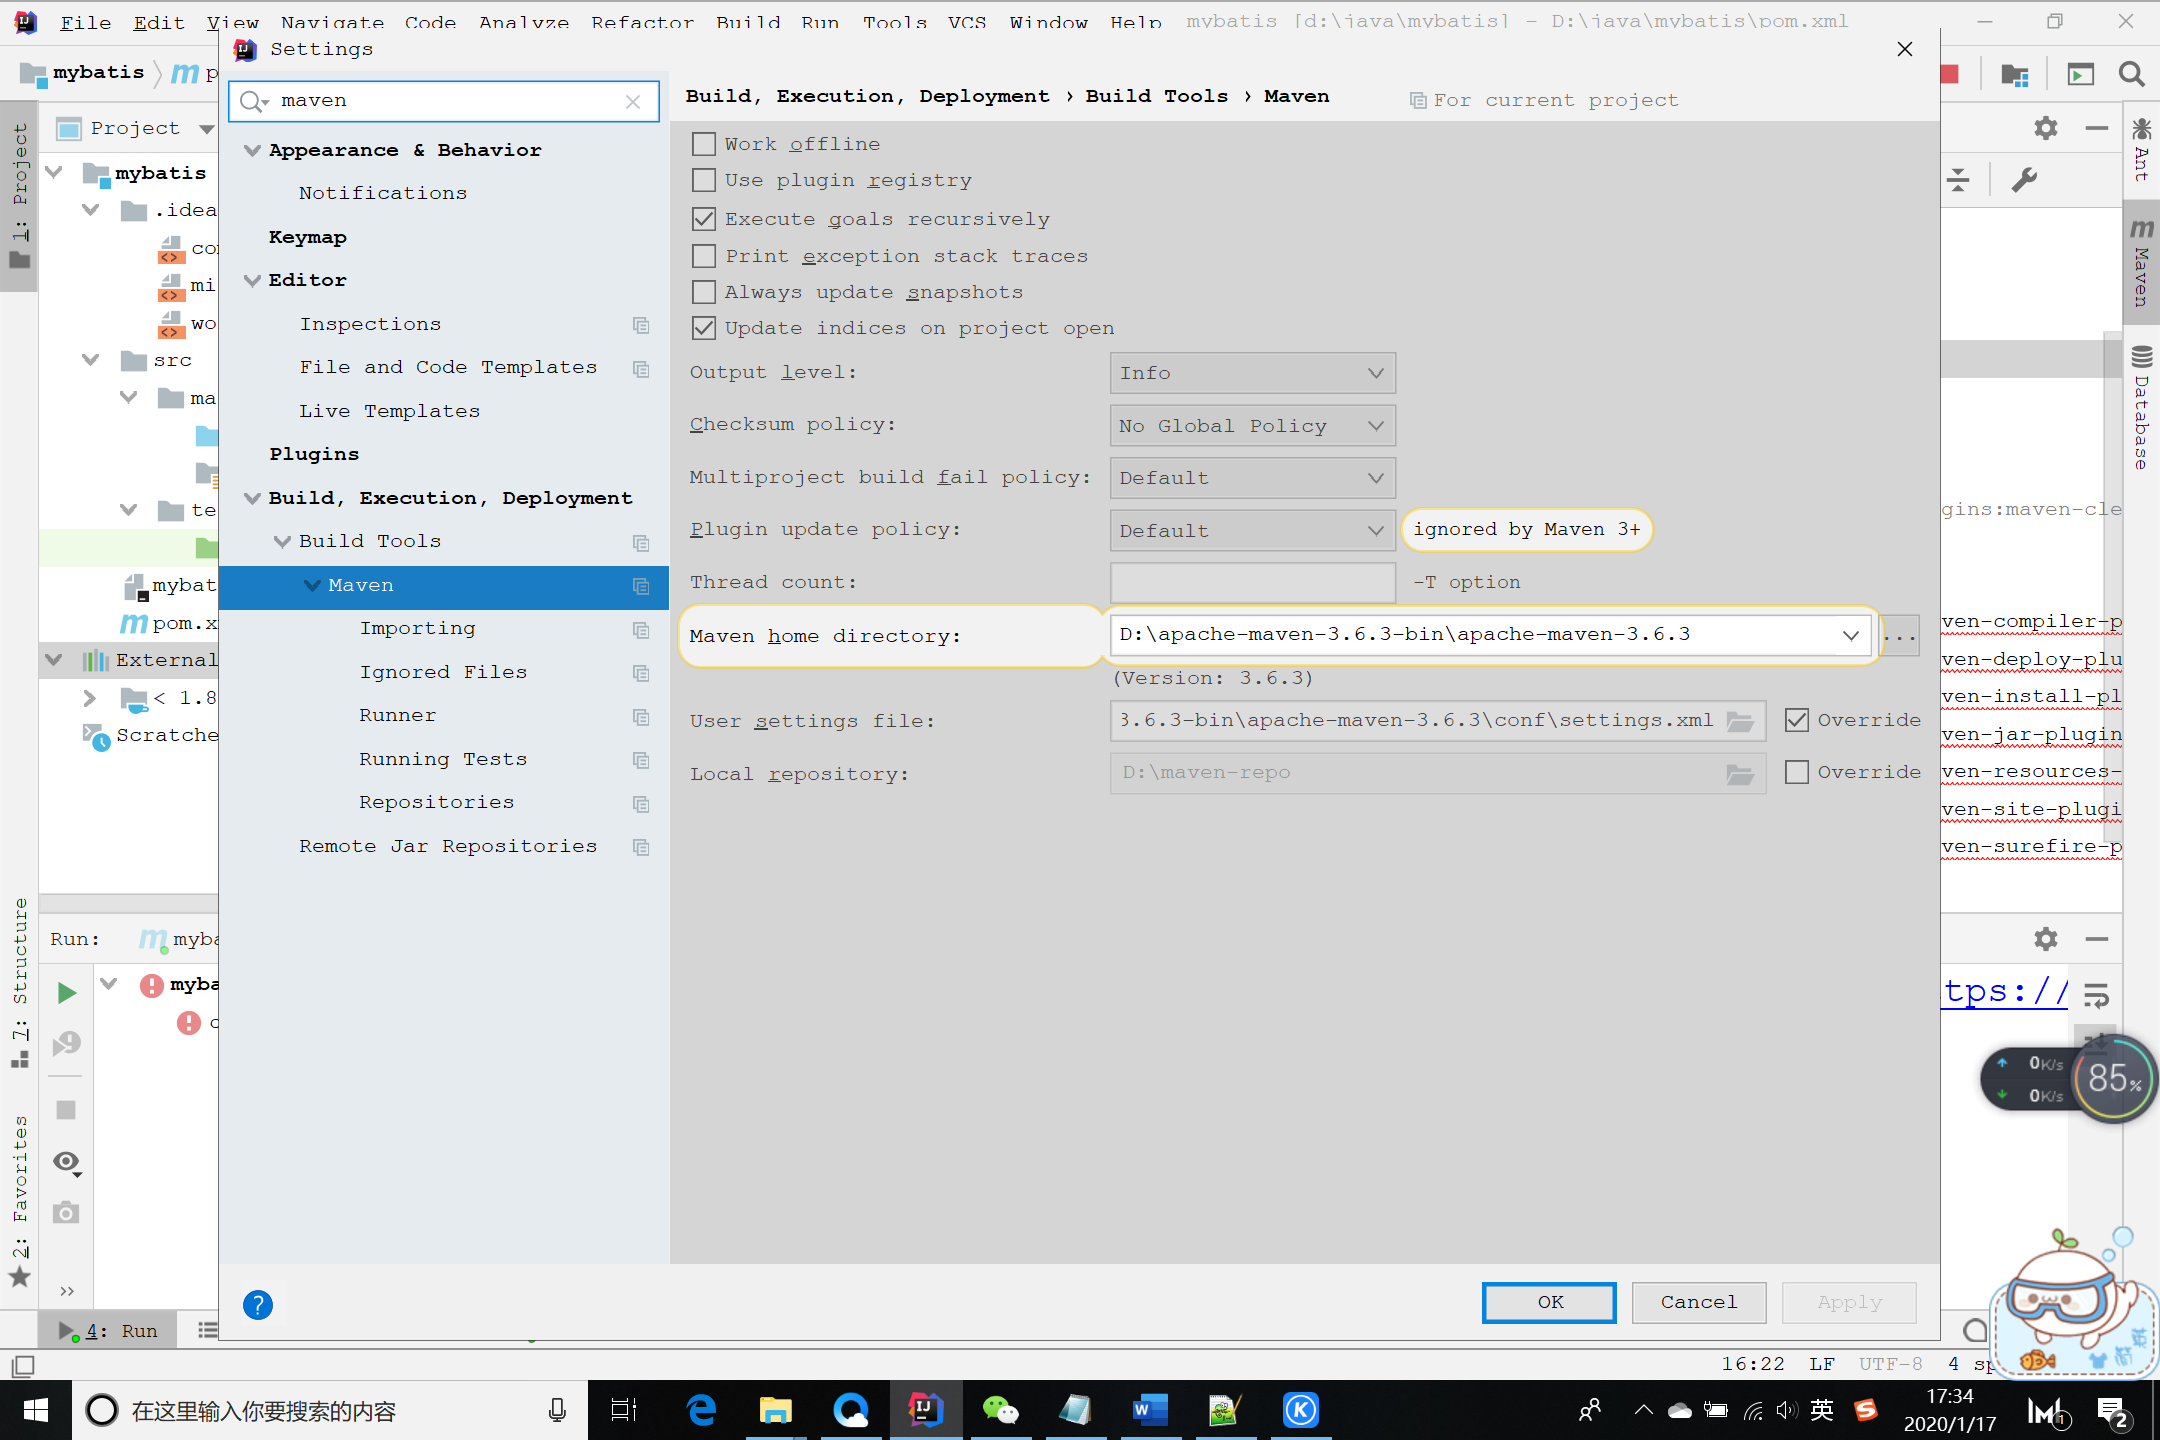Uncheck Update indices on project open

coord(704,328)
